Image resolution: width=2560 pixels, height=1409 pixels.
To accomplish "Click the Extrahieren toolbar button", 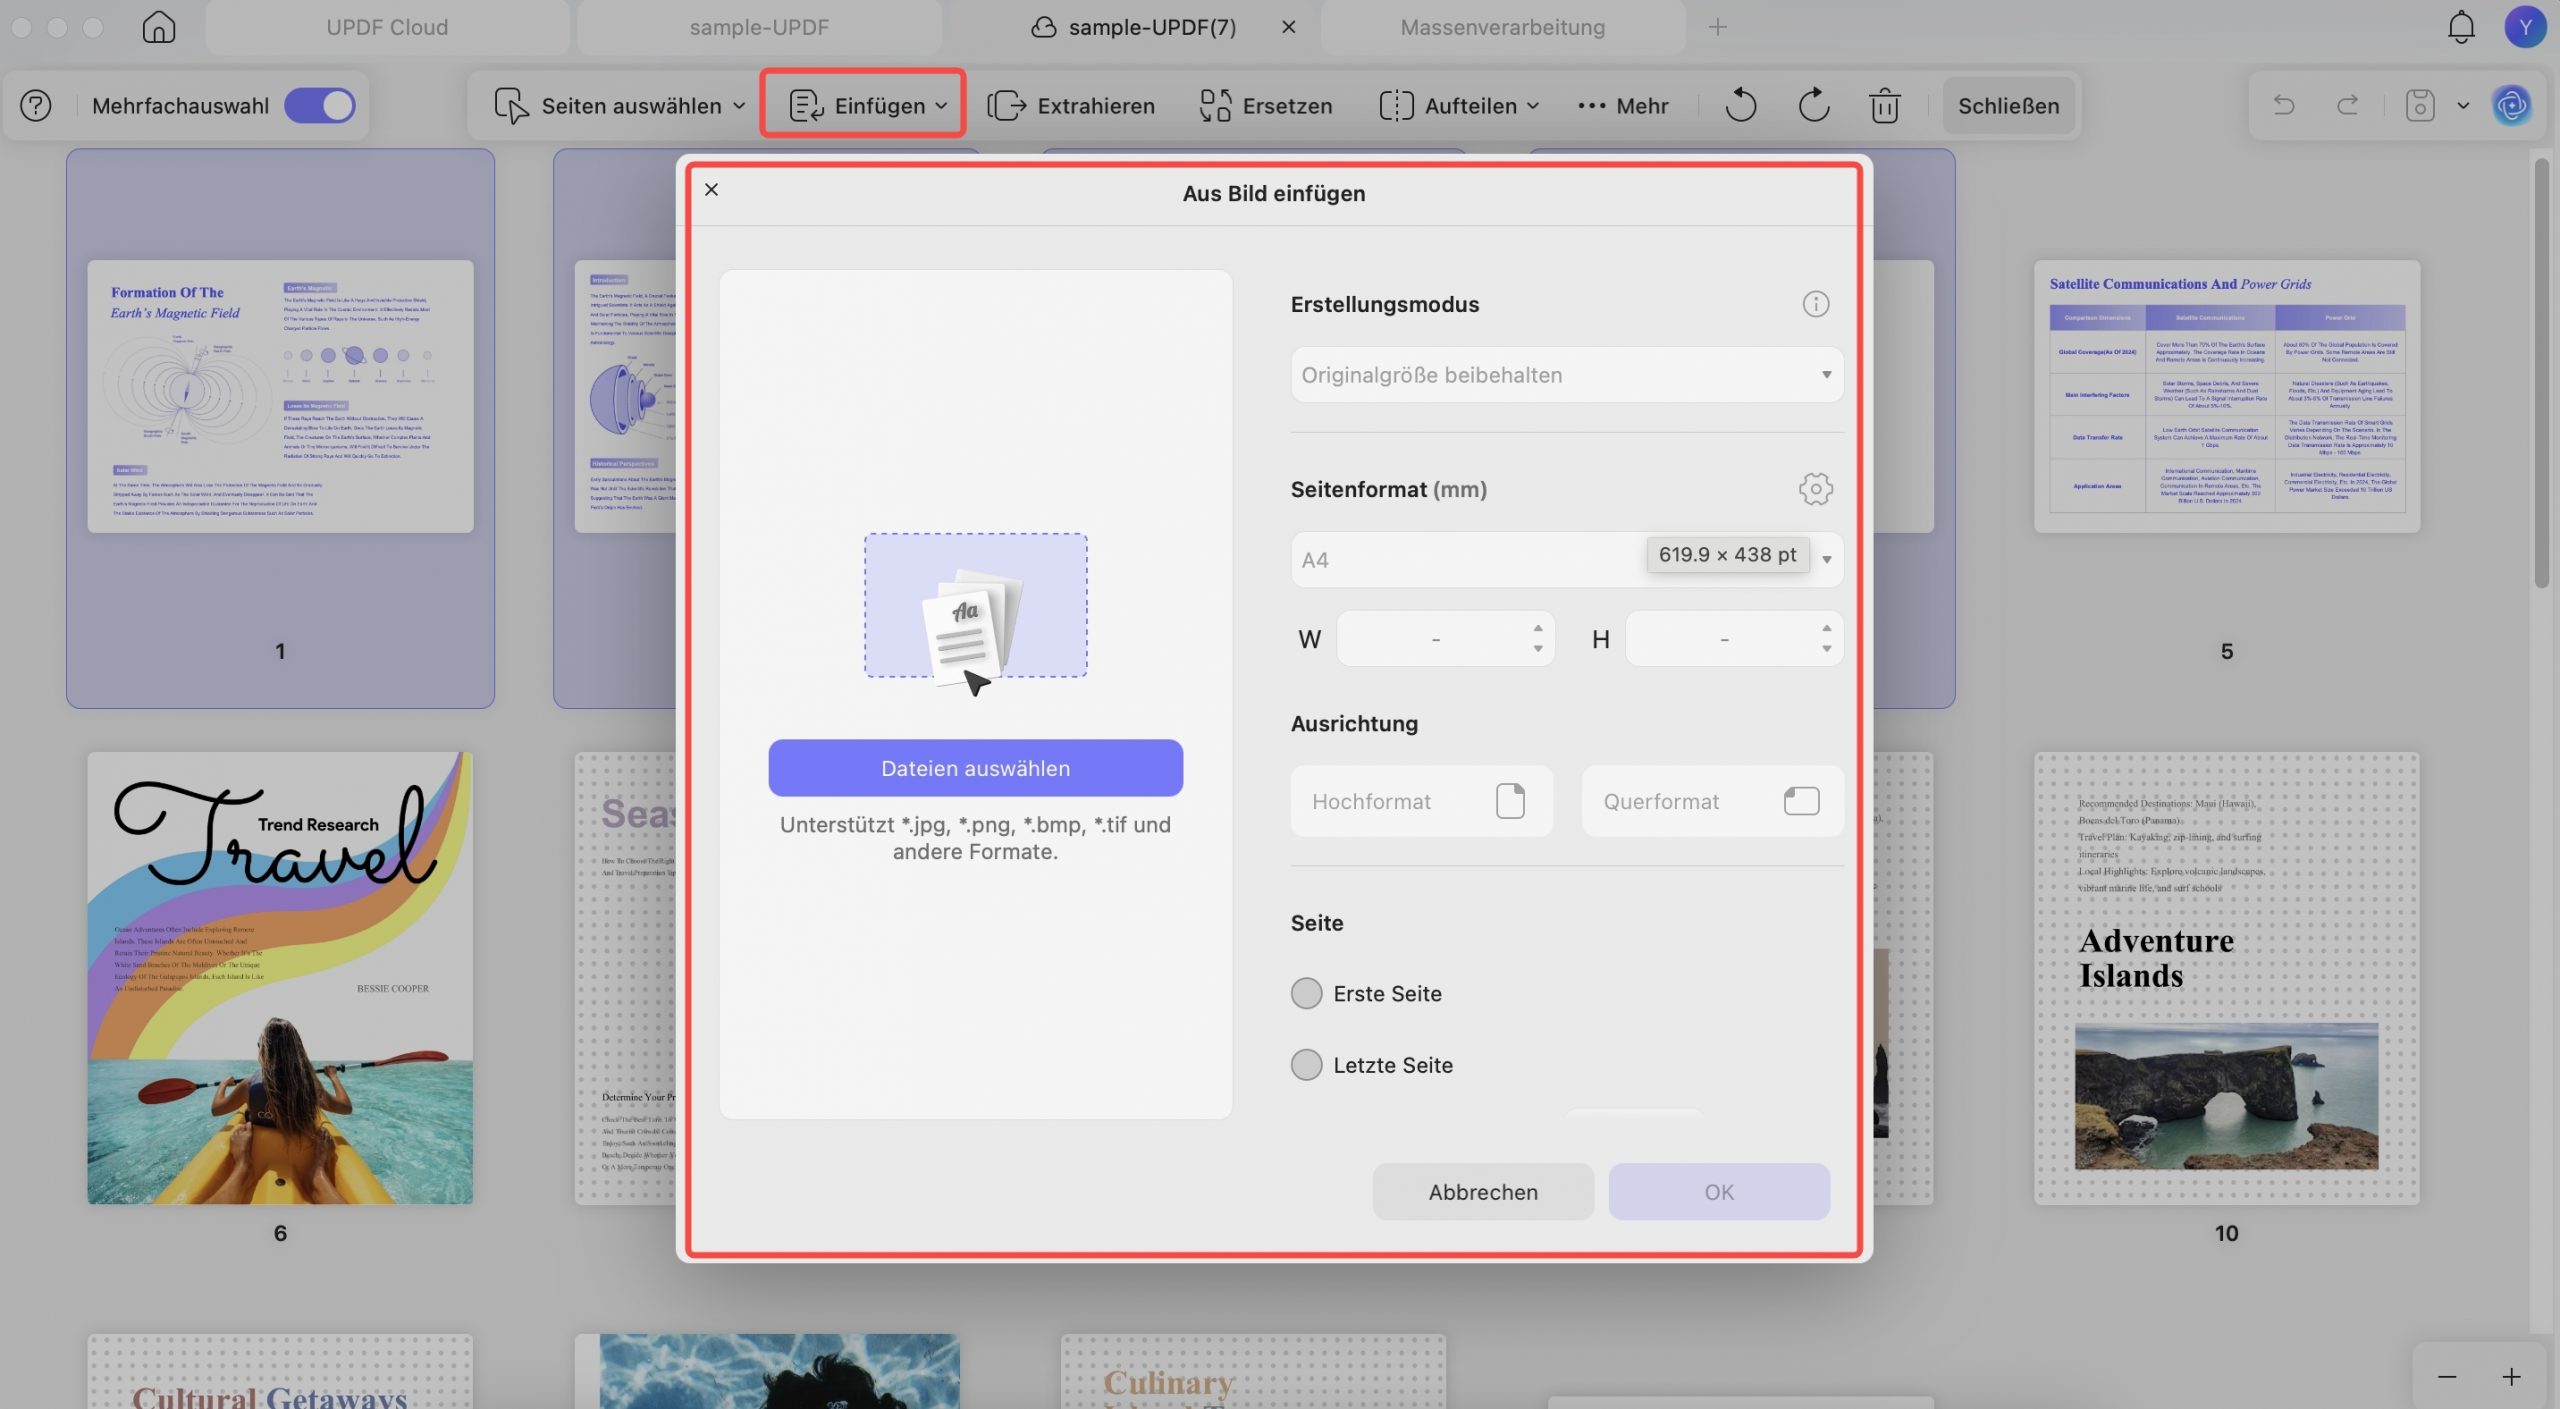I will click(x=1071, y=106).
